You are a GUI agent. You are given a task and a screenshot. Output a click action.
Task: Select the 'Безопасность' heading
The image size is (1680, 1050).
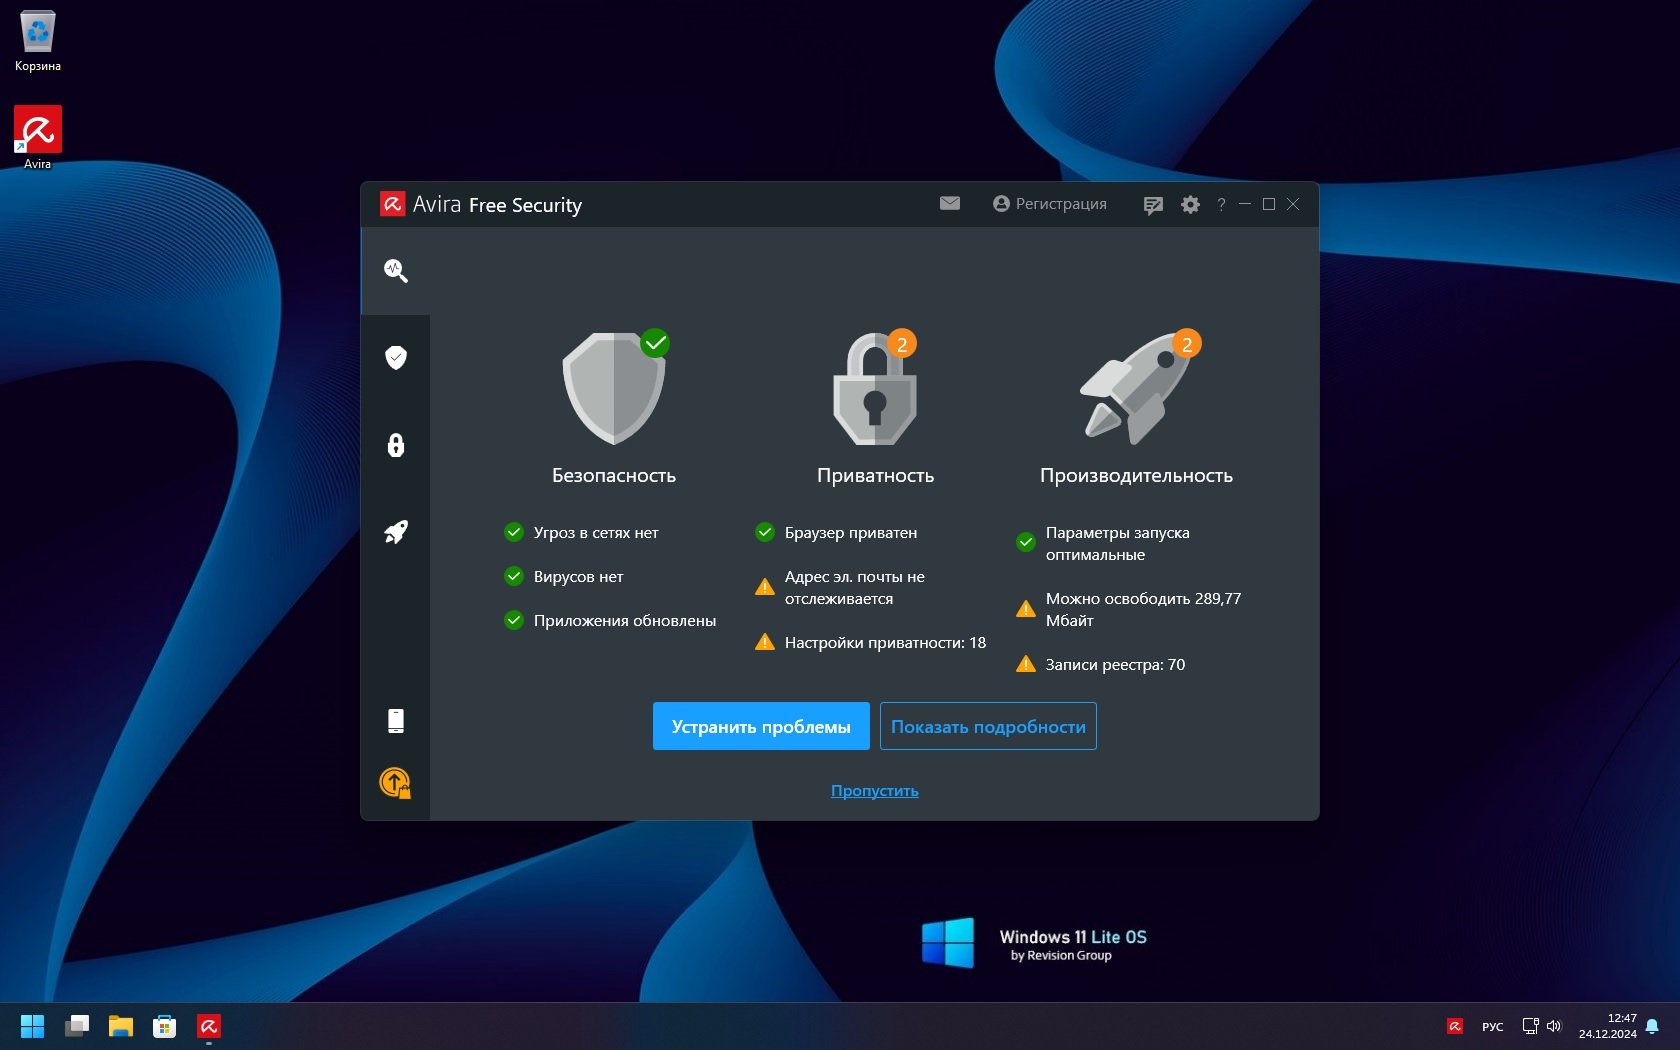point(614,476)
